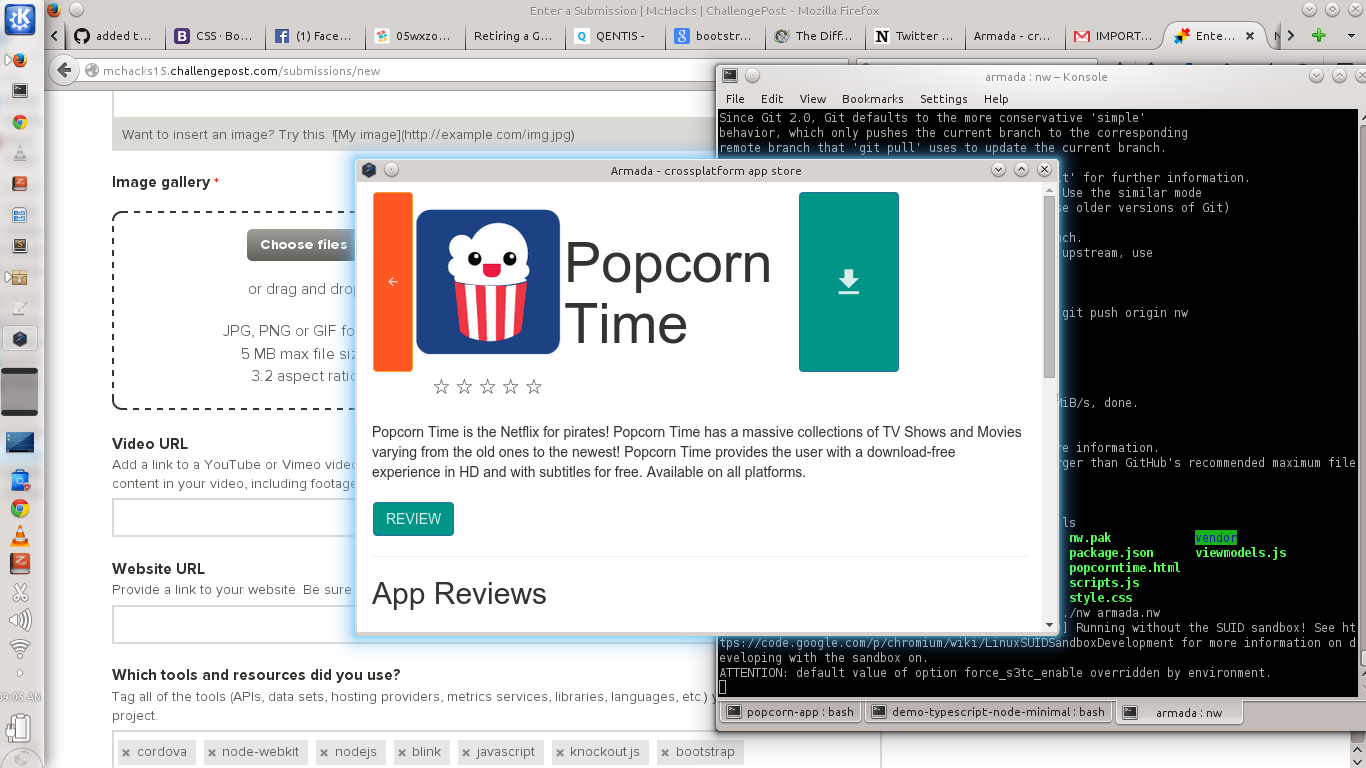1366x768 pixels.
Task: Open the Konsole Edit menu
Action: (x=772, y=99)
